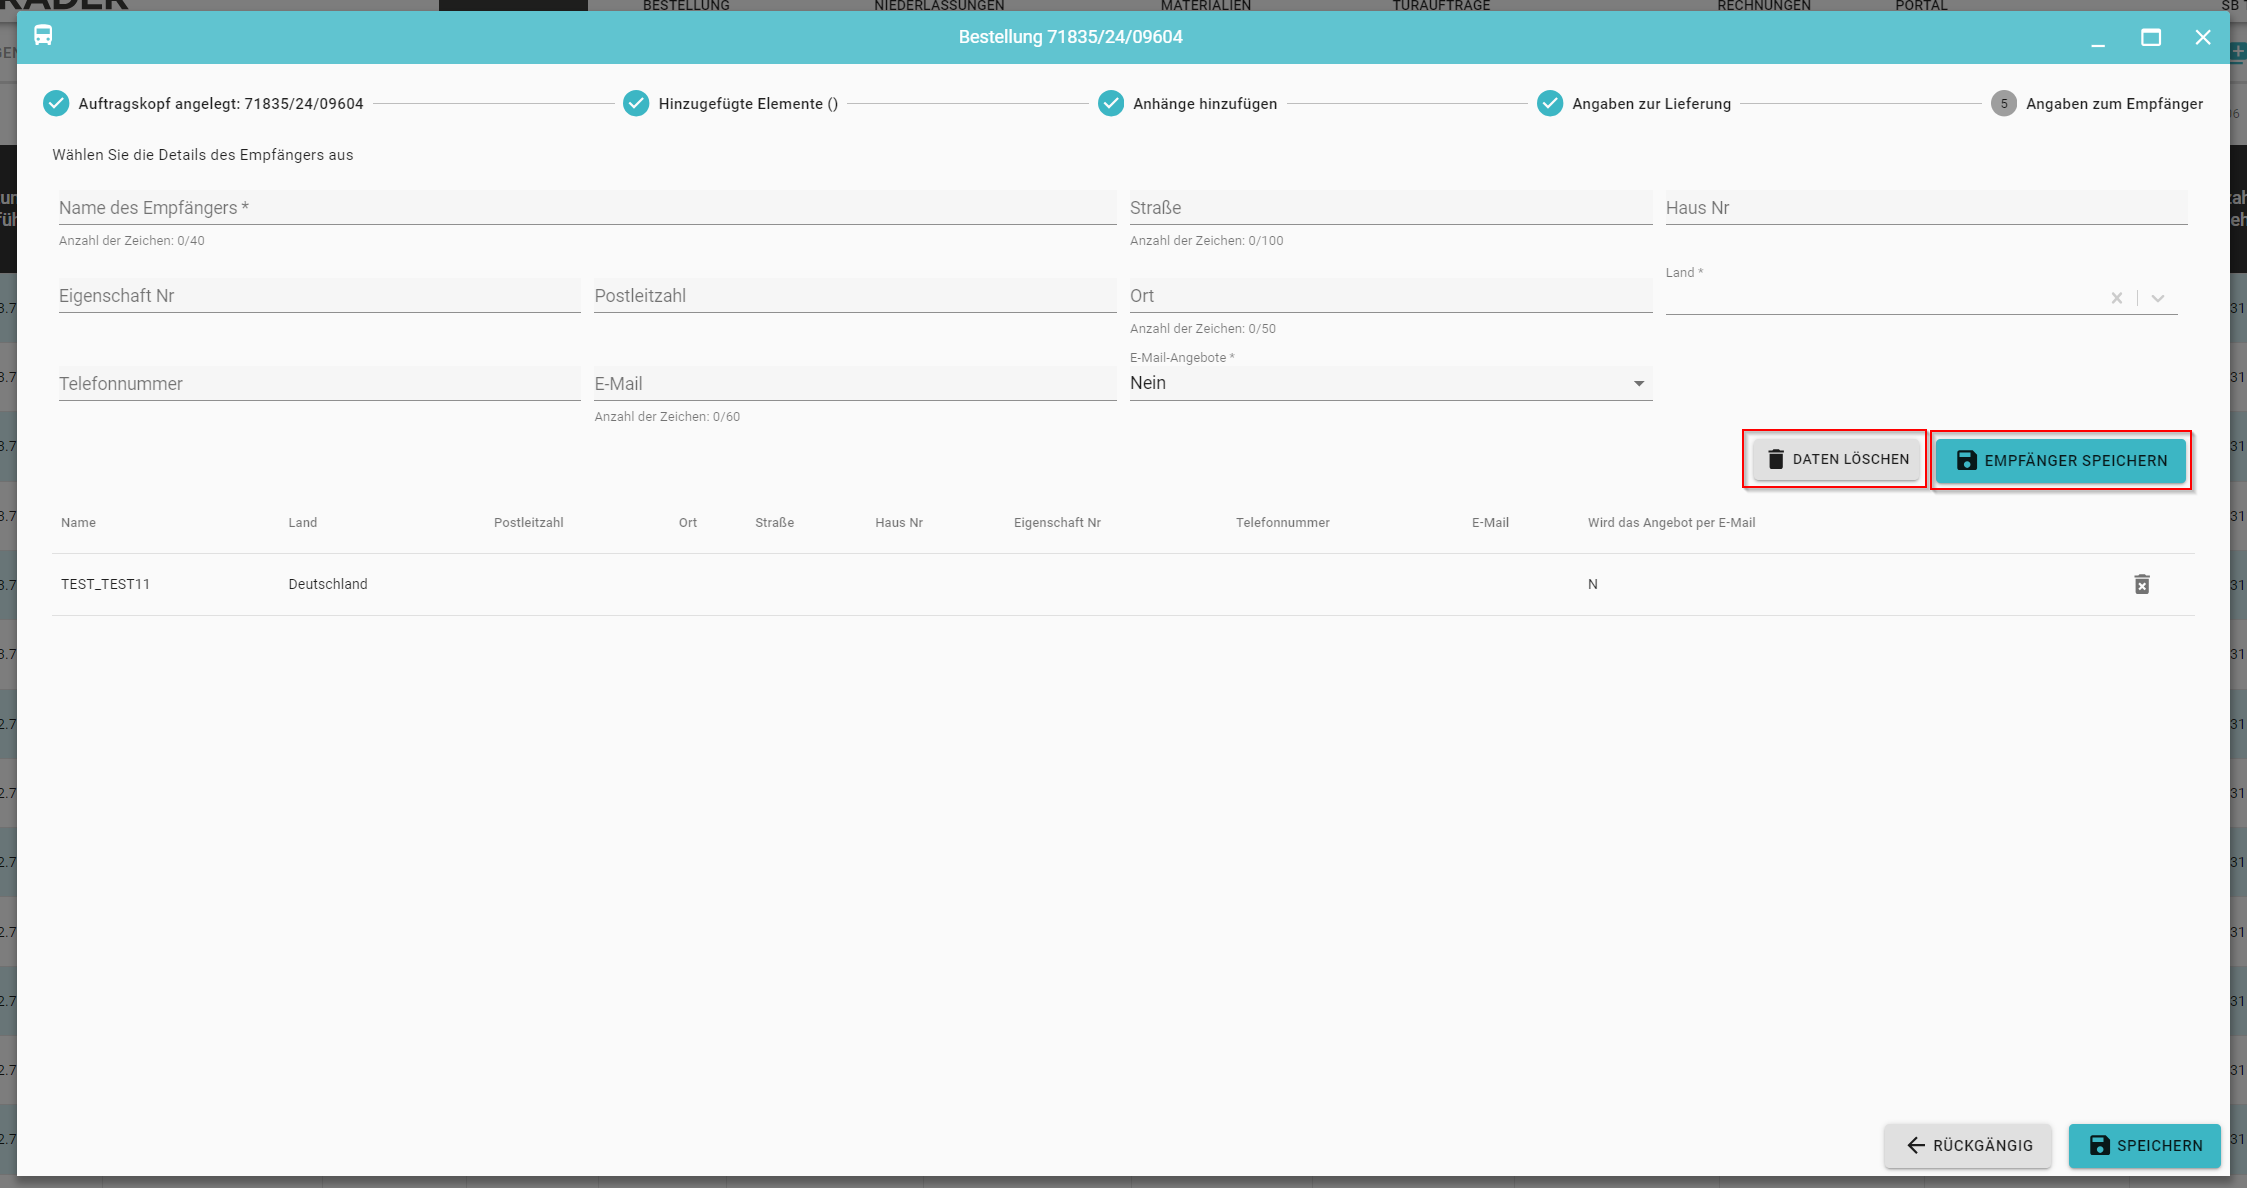
Task: Expand the Land dropdown chevron
Action: click(2158, 298)
